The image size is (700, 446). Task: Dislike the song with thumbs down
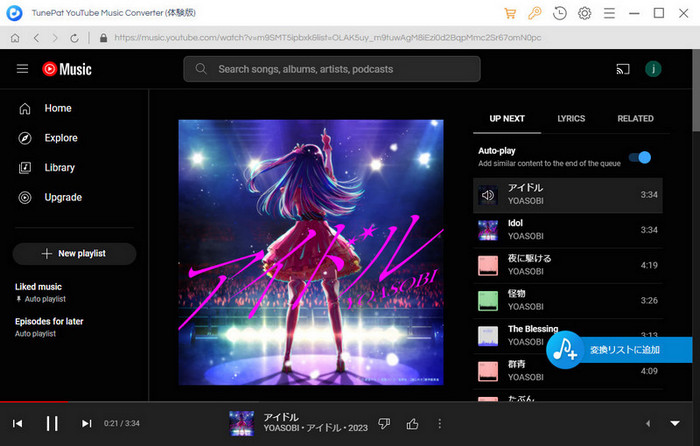click(384, 424)
